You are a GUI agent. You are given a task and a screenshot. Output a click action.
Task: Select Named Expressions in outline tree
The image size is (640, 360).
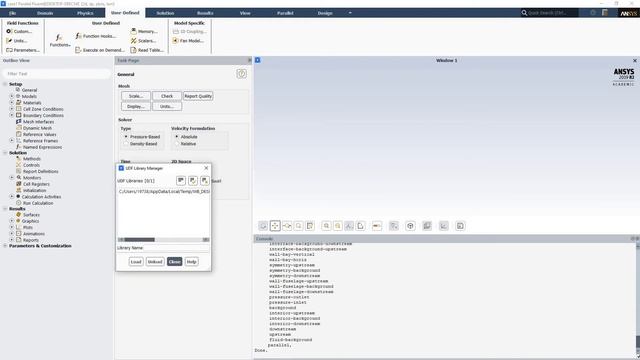pyautogui.click(x=39, y=147)
